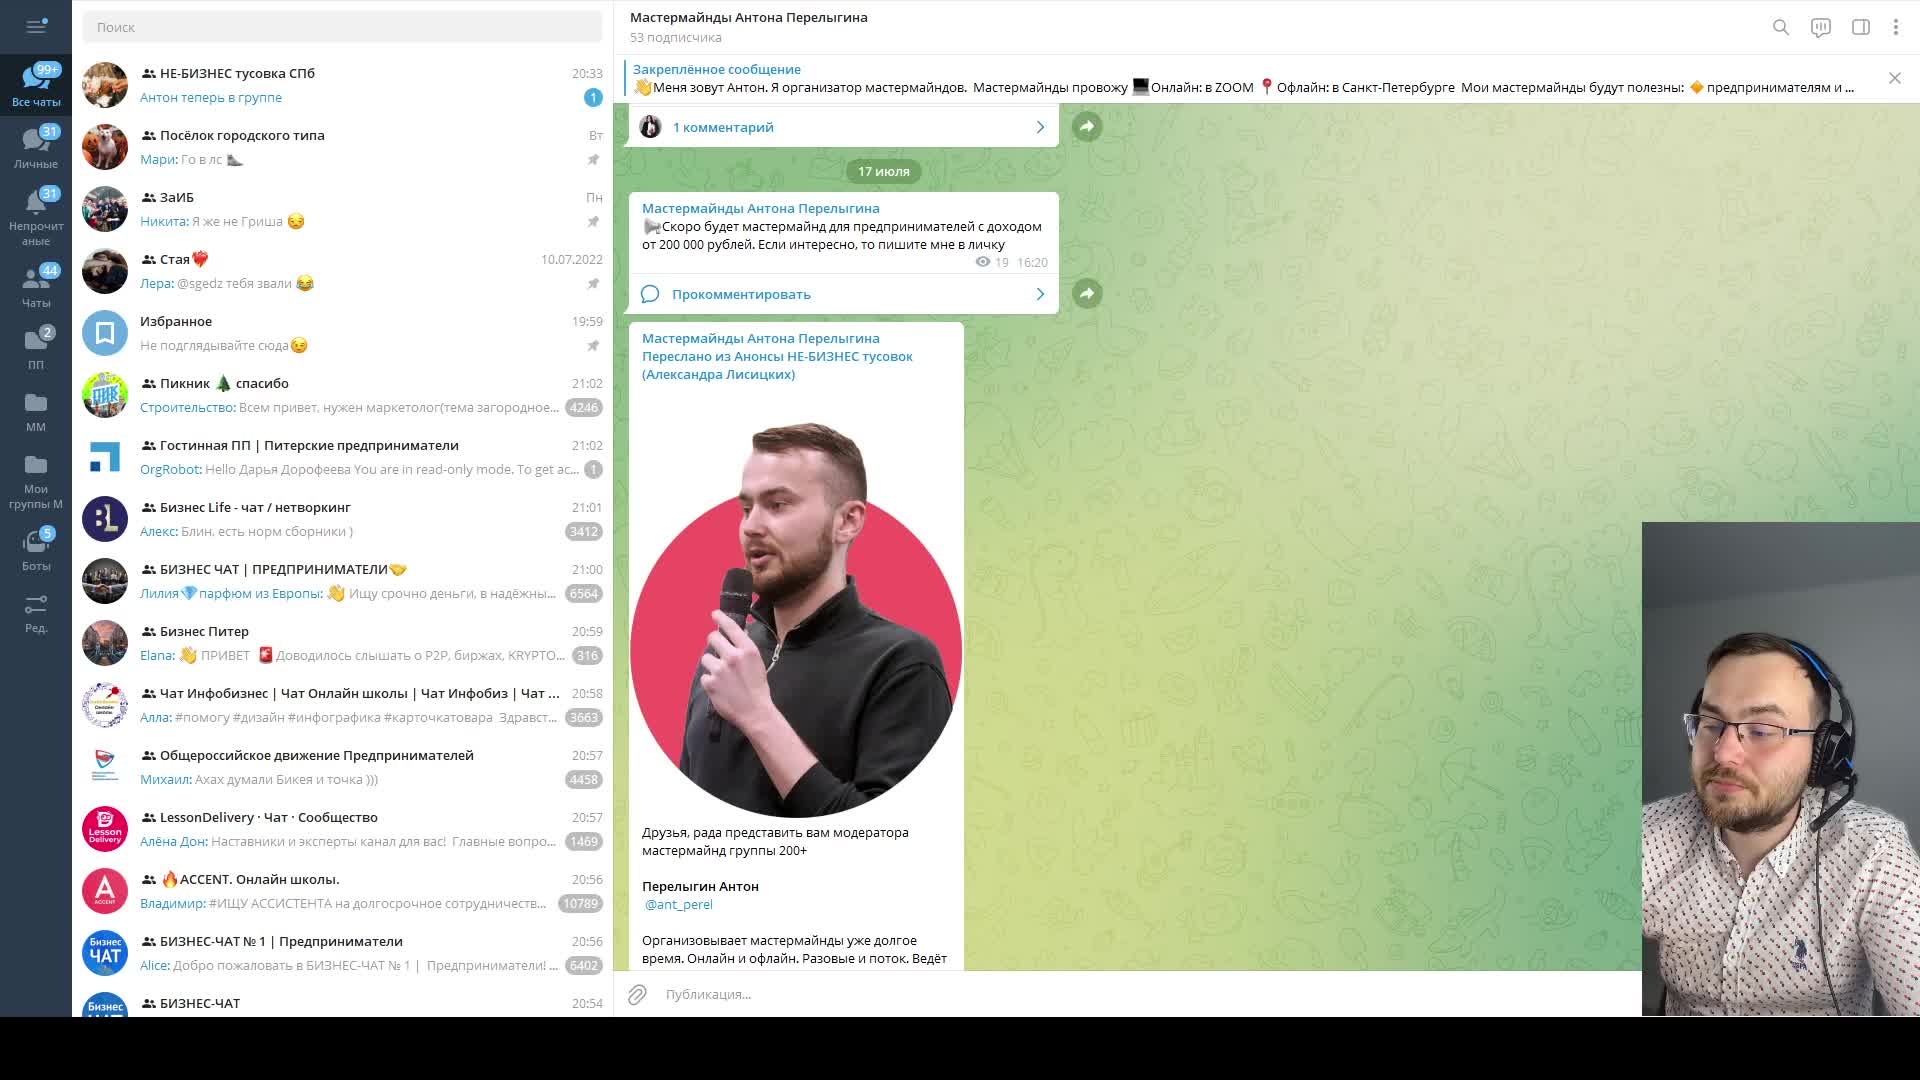Open the hamburger main menu
This screenshot has width=1920, height=1080.
[36, 27]
